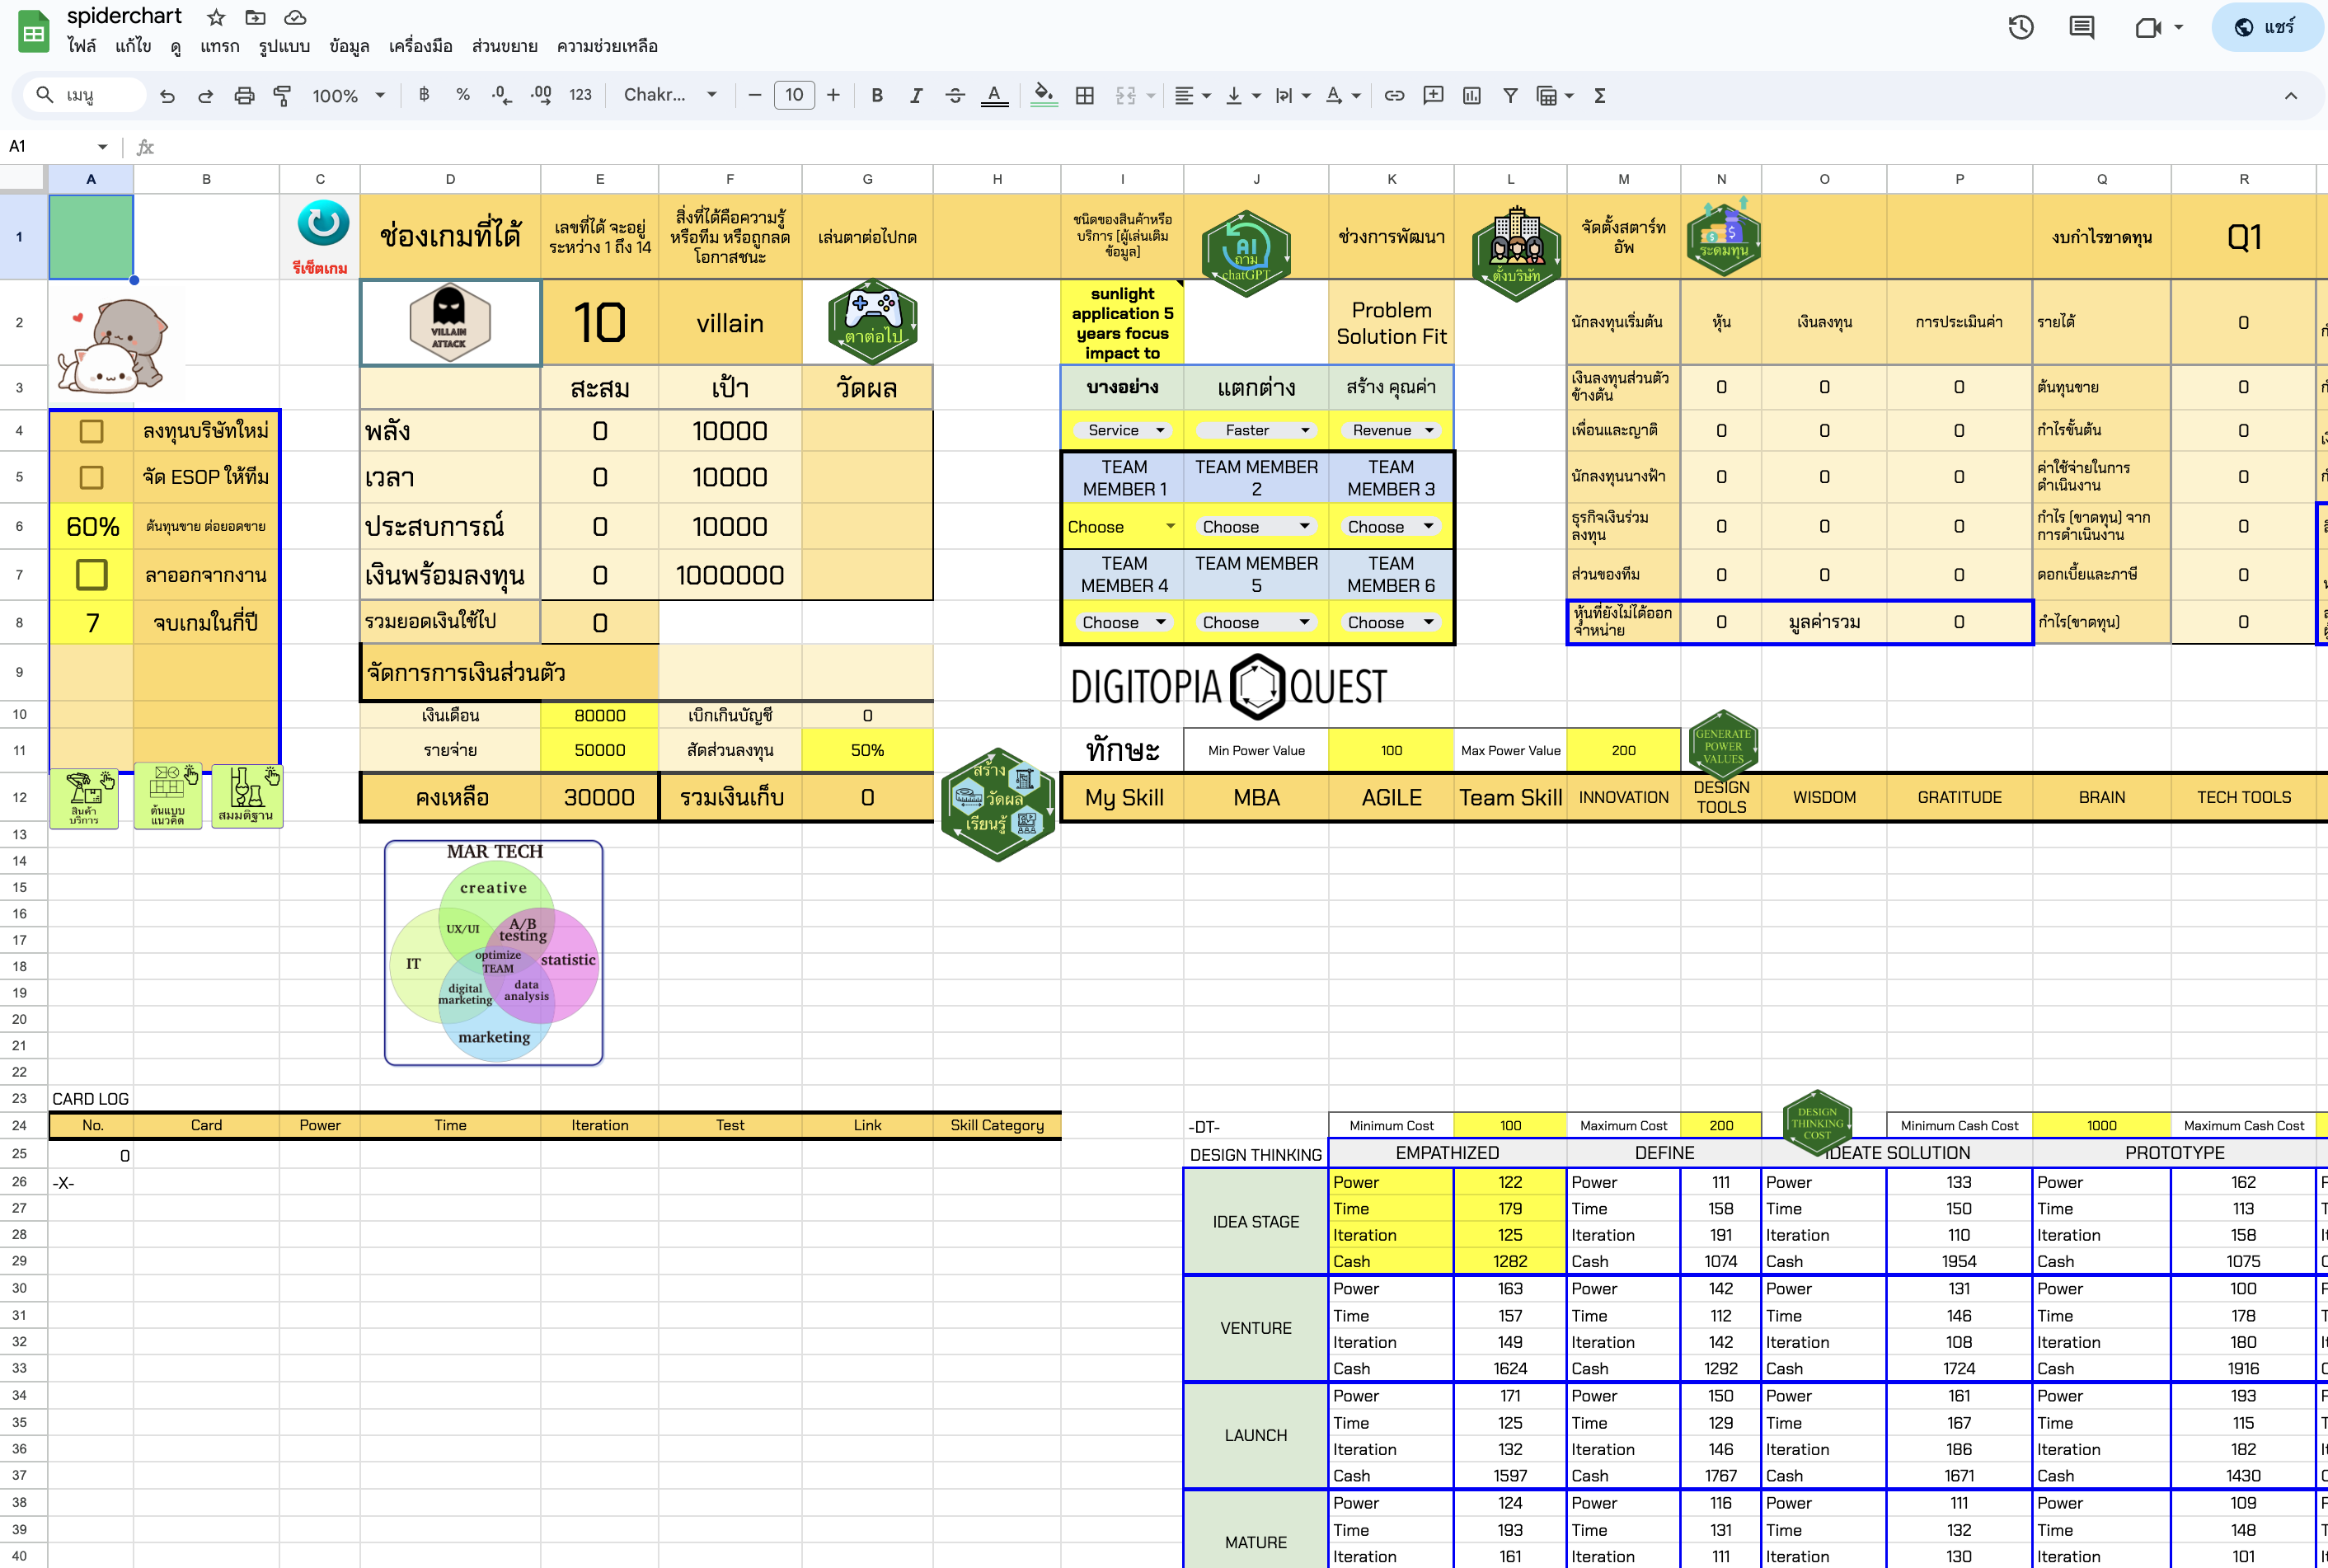
Task: Click the เมนู search box
Action: tap(85, 95)
